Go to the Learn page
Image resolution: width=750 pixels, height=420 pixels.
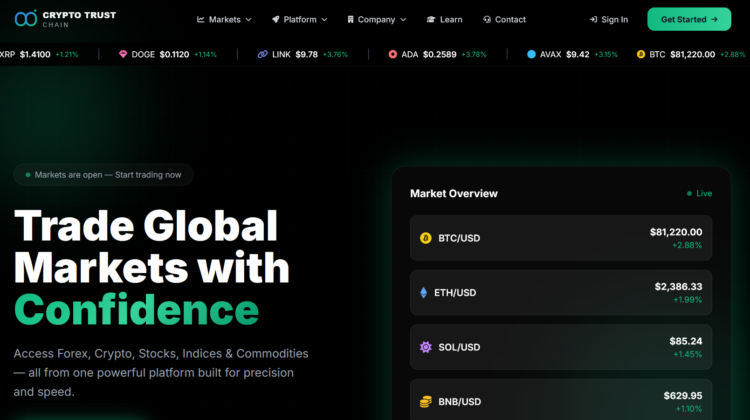(444, 20)
